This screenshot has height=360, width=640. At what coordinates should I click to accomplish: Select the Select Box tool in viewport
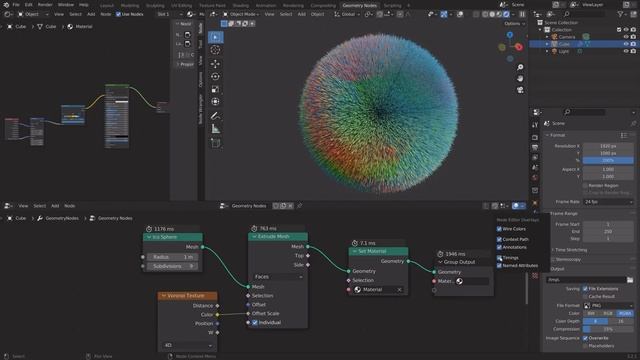click(216, 37)
